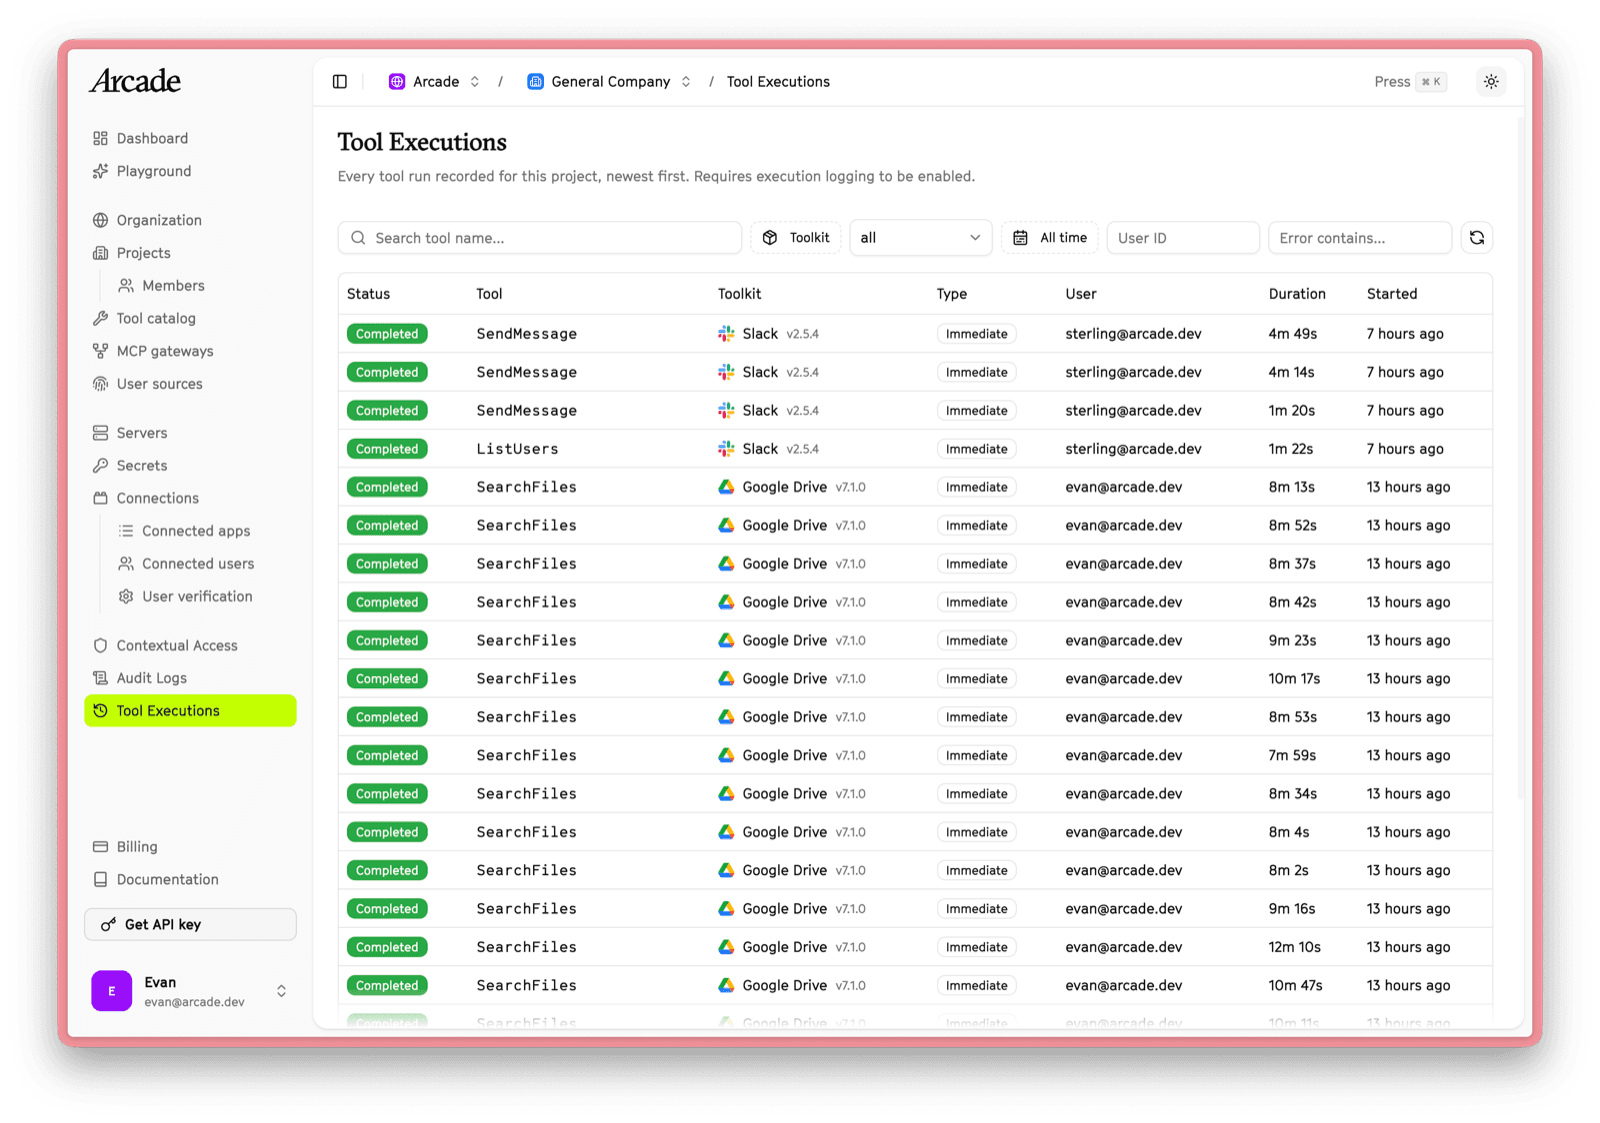Toggle the sidebar panel icon
Screen dimensions: 1600x1123
coord(340,82)
